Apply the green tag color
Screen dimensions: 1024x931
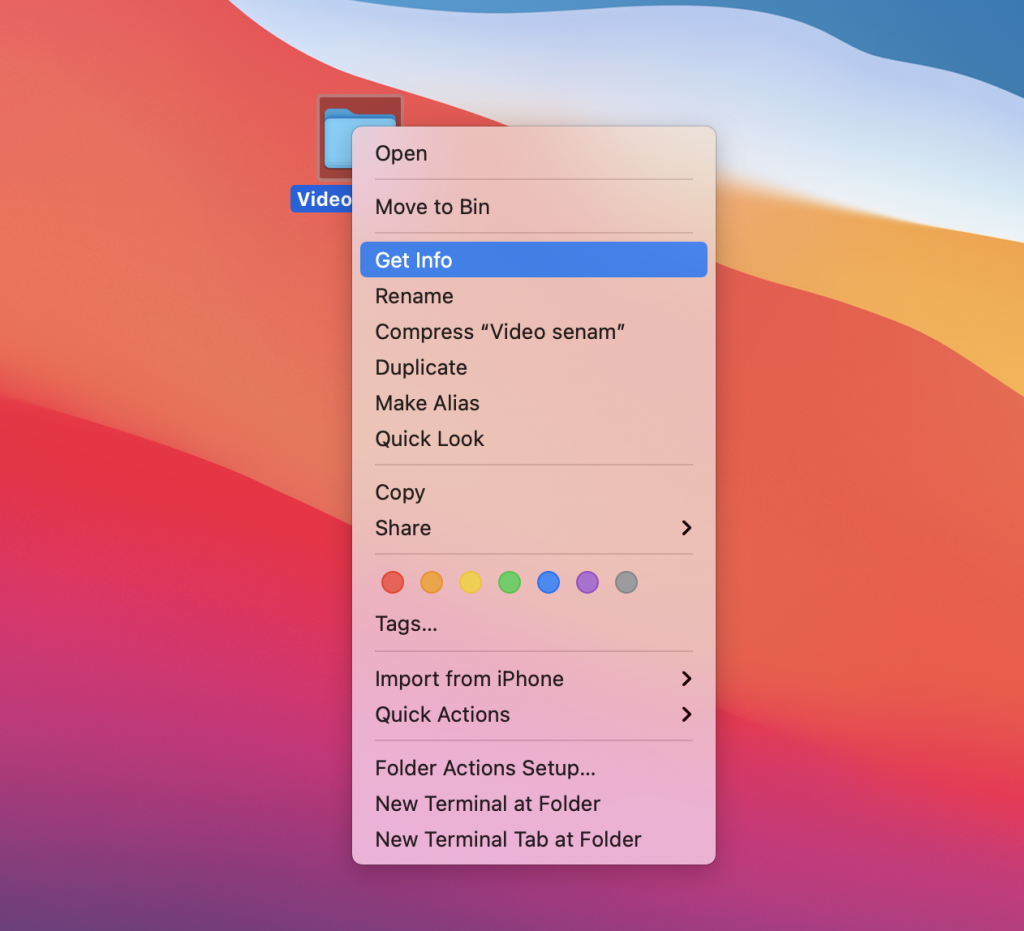click(x=509, y=582)
